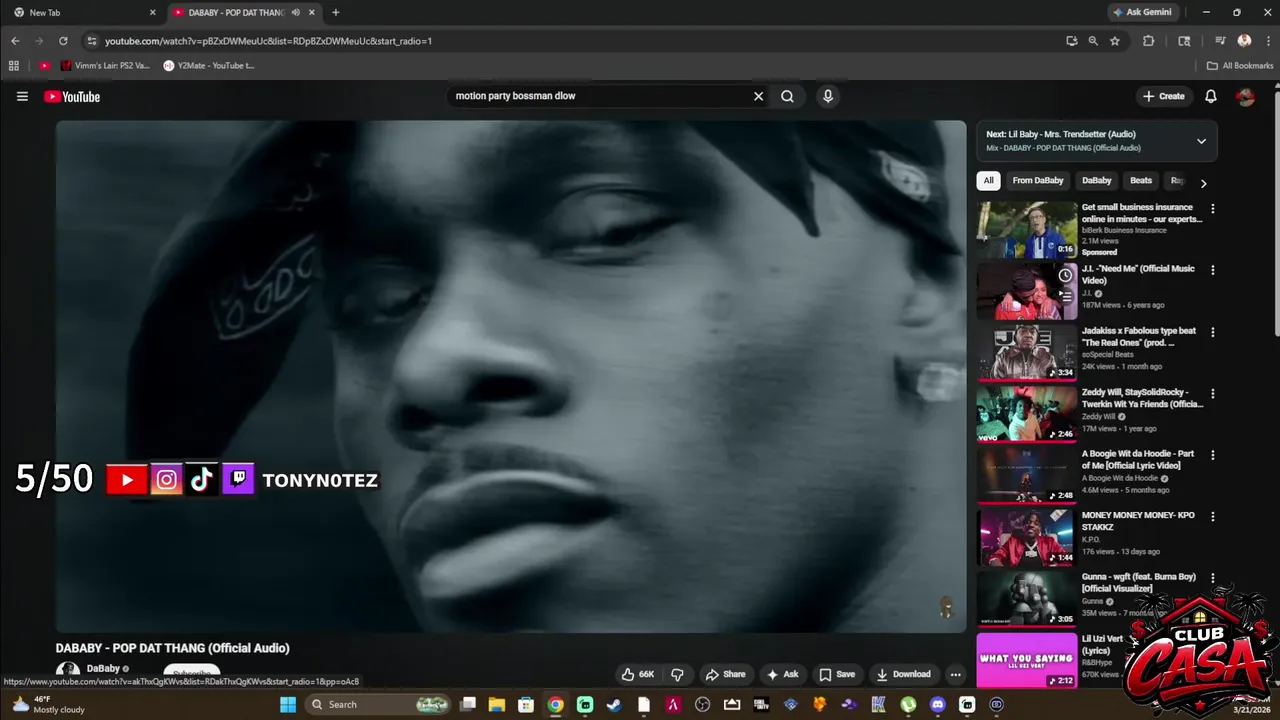This screenshot has height=720, width=1280.
Task: Switch to the New Tab tab
Action: (x=84, y=12)
